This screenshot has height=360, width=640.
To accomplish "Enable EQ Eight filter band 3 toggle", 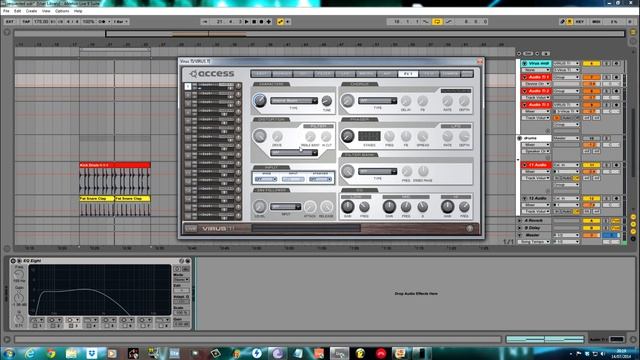I will (71, 326).
